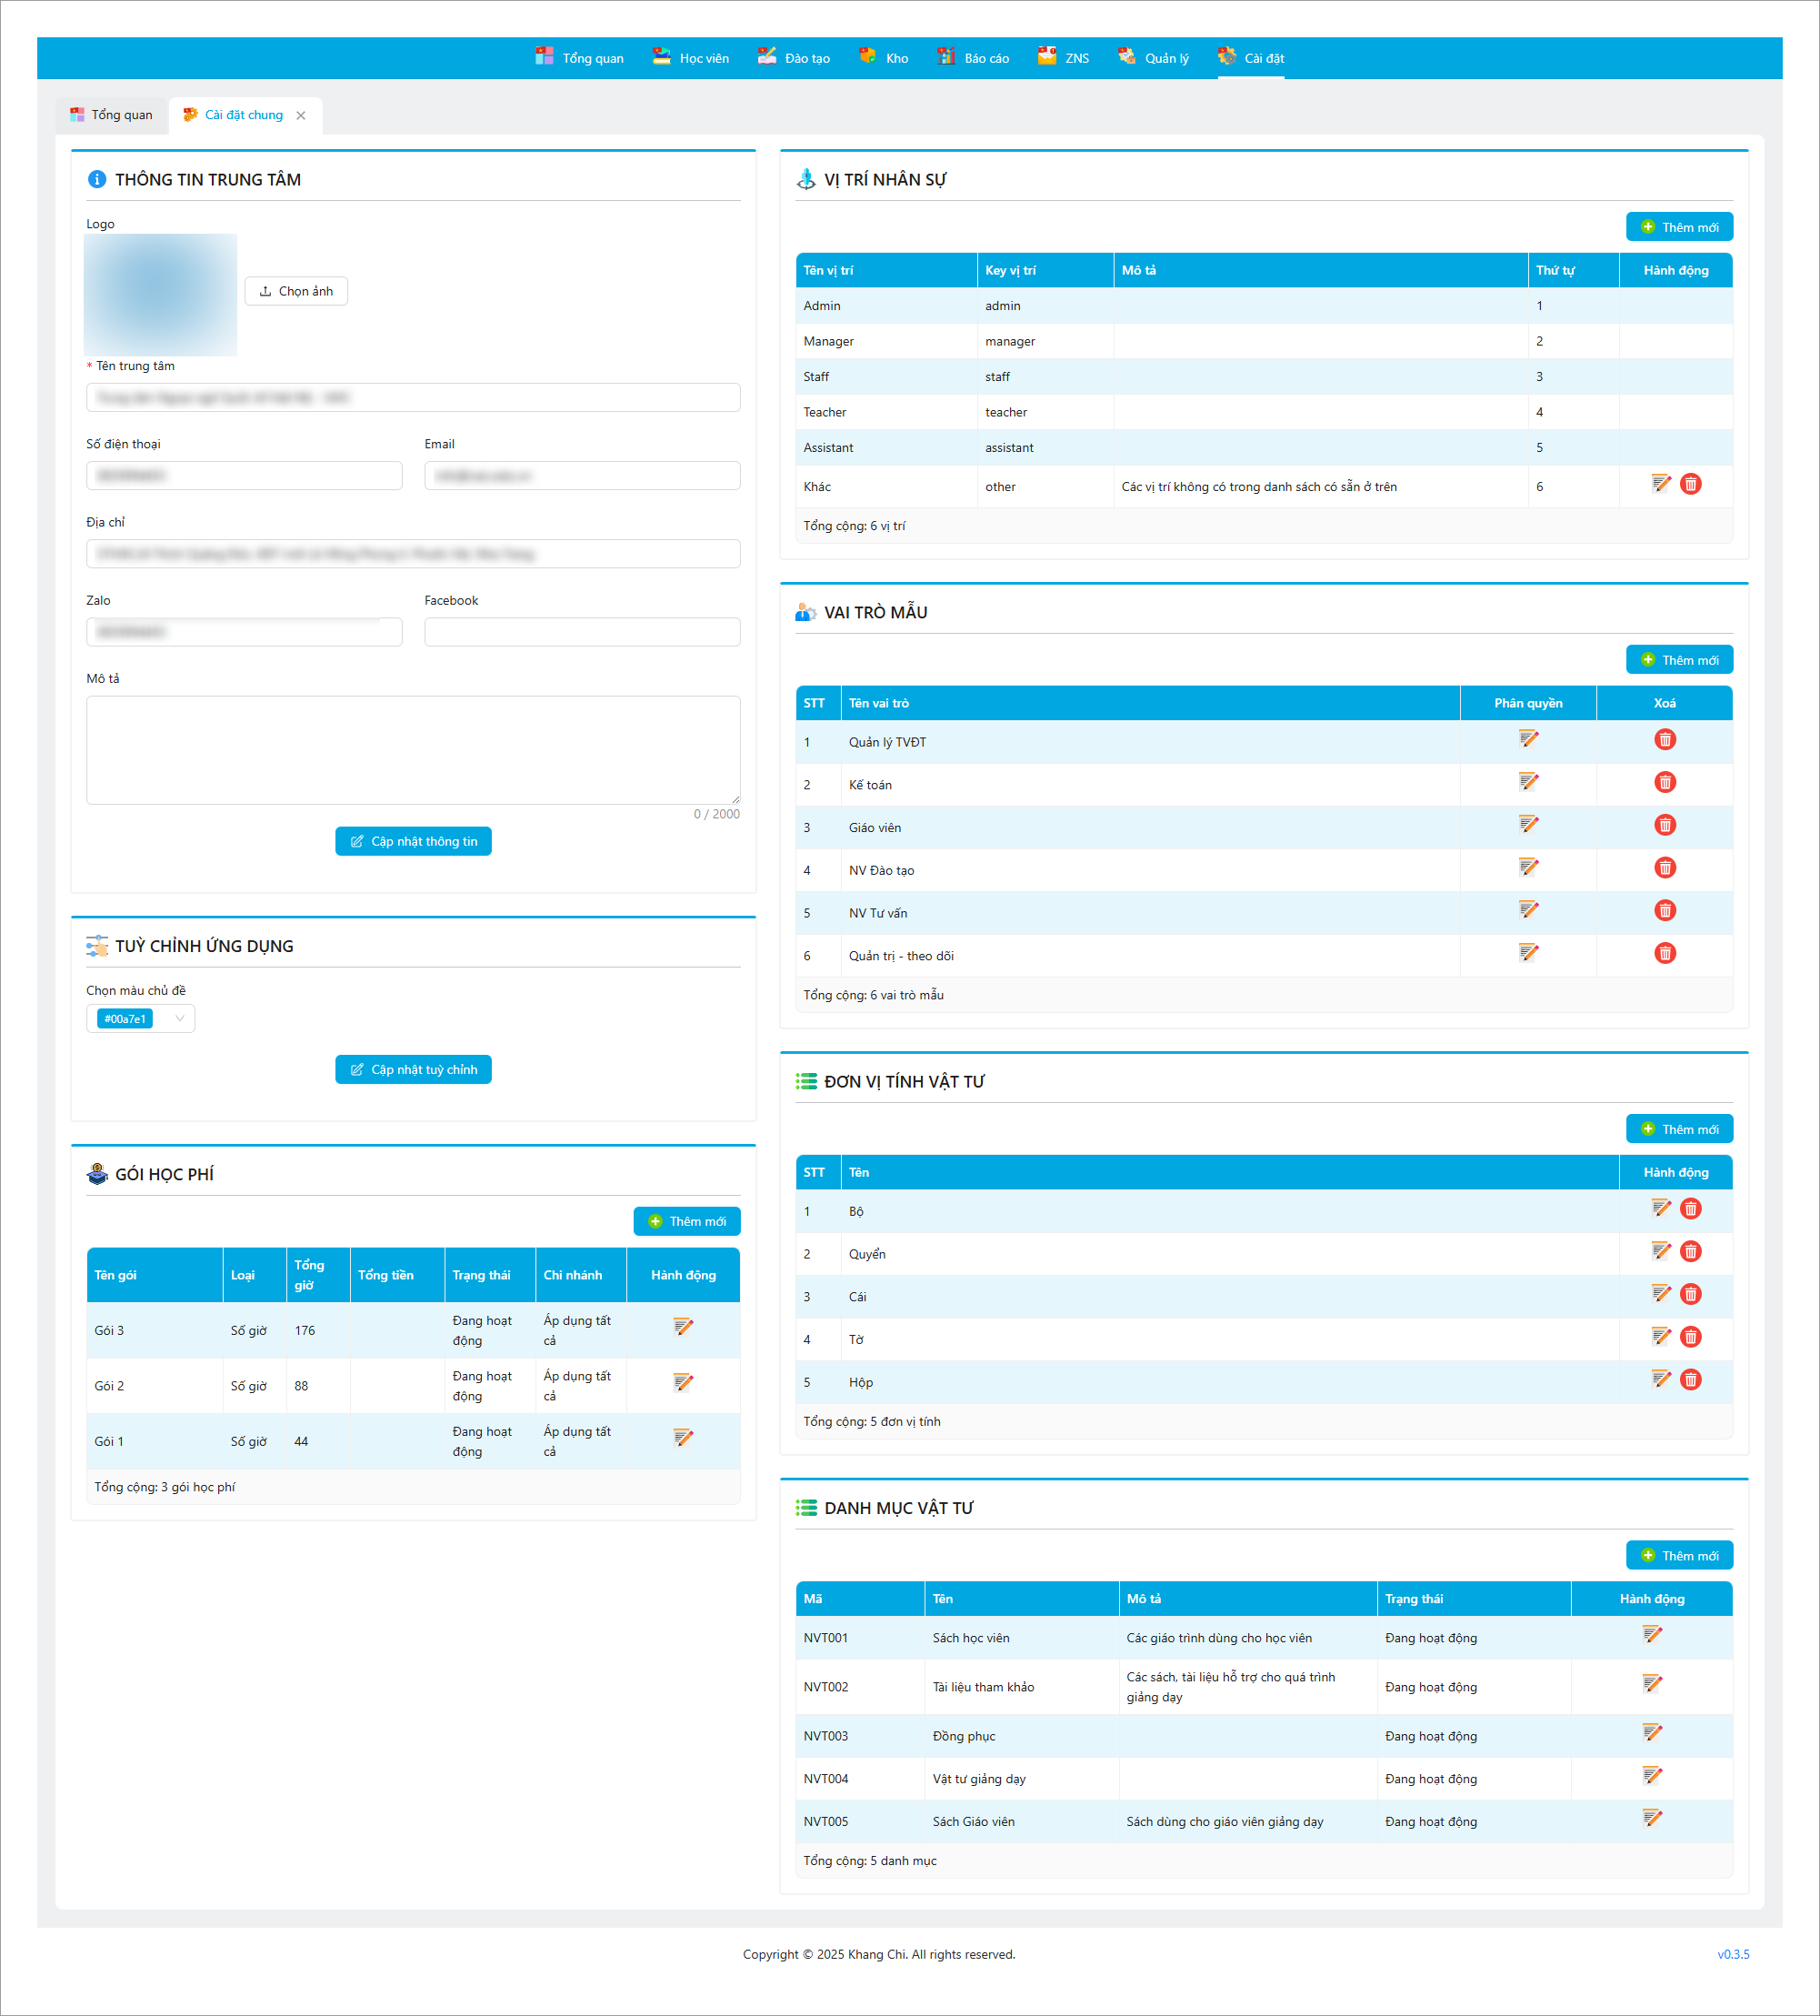The height and width of the screenshot is (2016, 1820).
Task: Open the theme color dropdown arrow
Action: pyautogui.click(x=180, y=1019)
